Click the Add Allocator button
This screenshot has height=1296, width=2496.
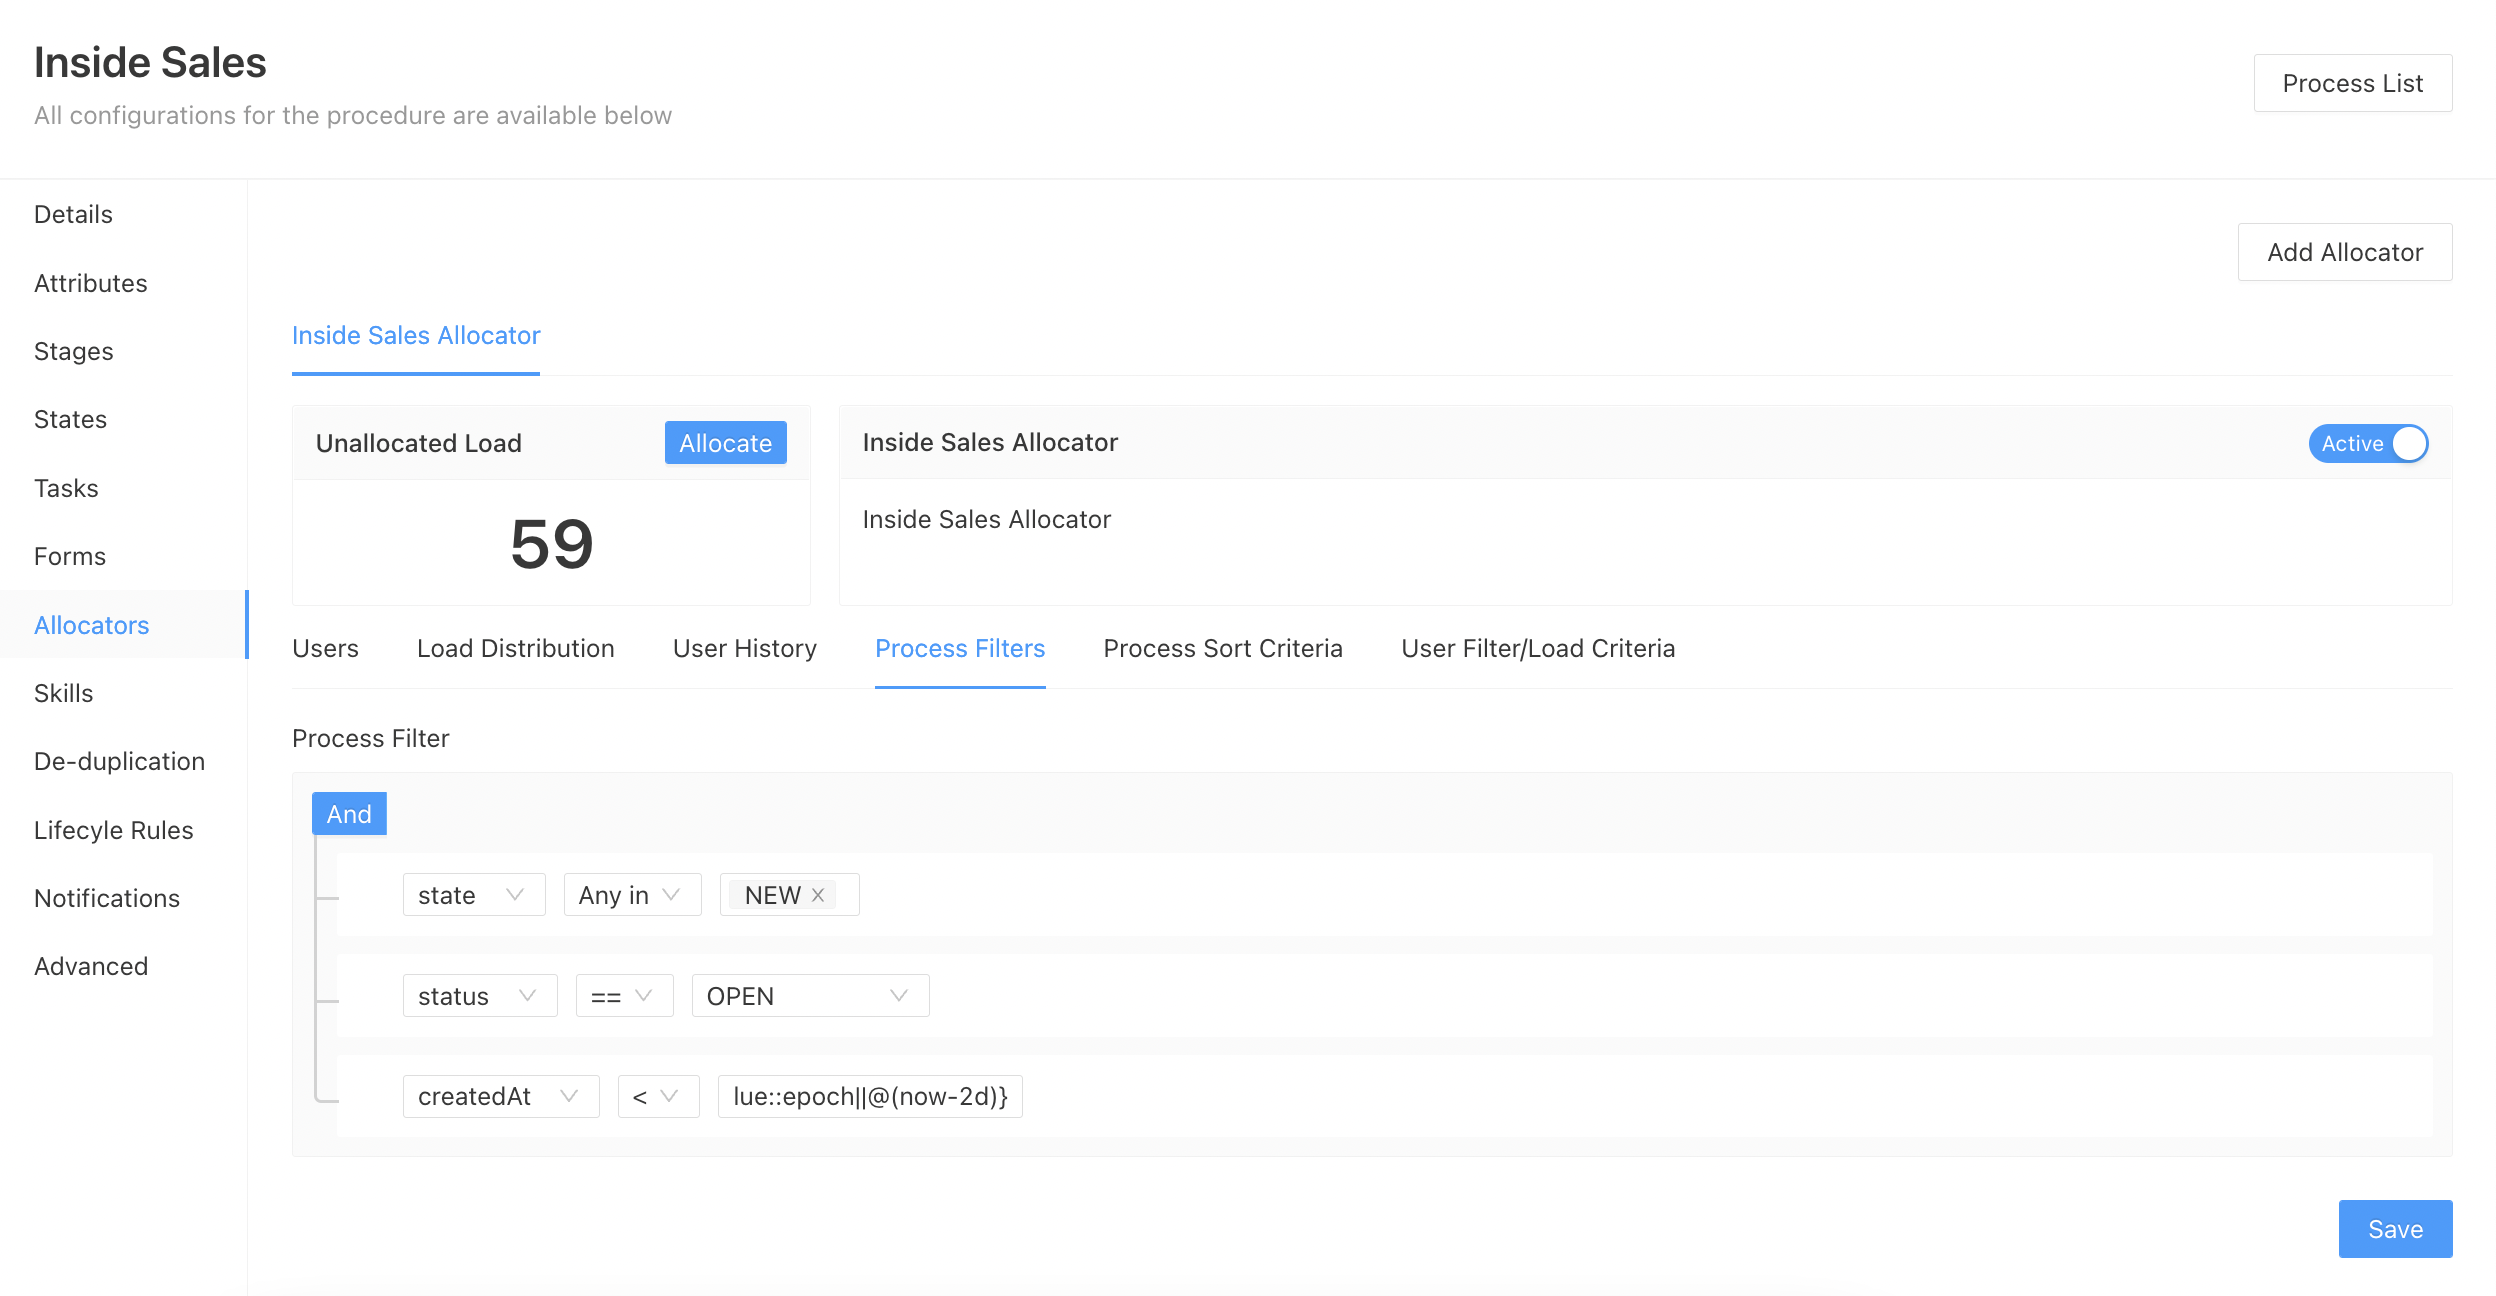click(2344, 252)
